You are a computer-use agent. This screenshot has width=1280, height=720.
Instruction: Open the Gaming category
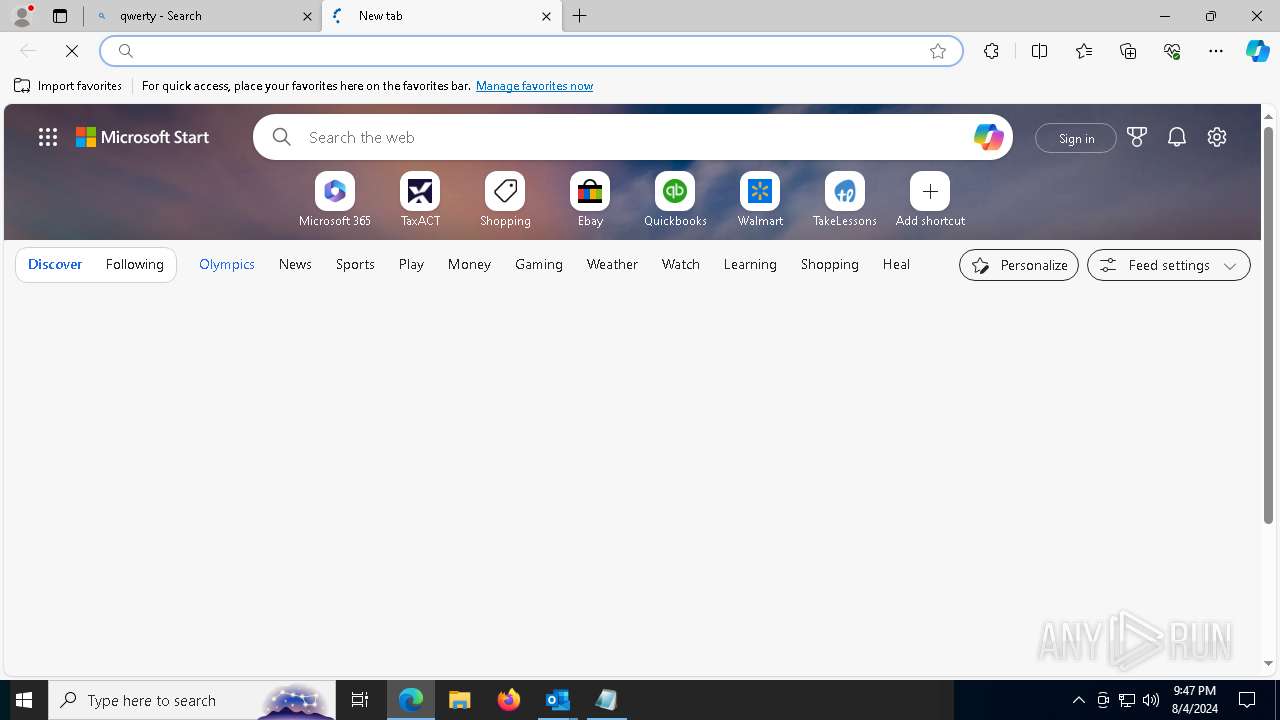(539, 264)
